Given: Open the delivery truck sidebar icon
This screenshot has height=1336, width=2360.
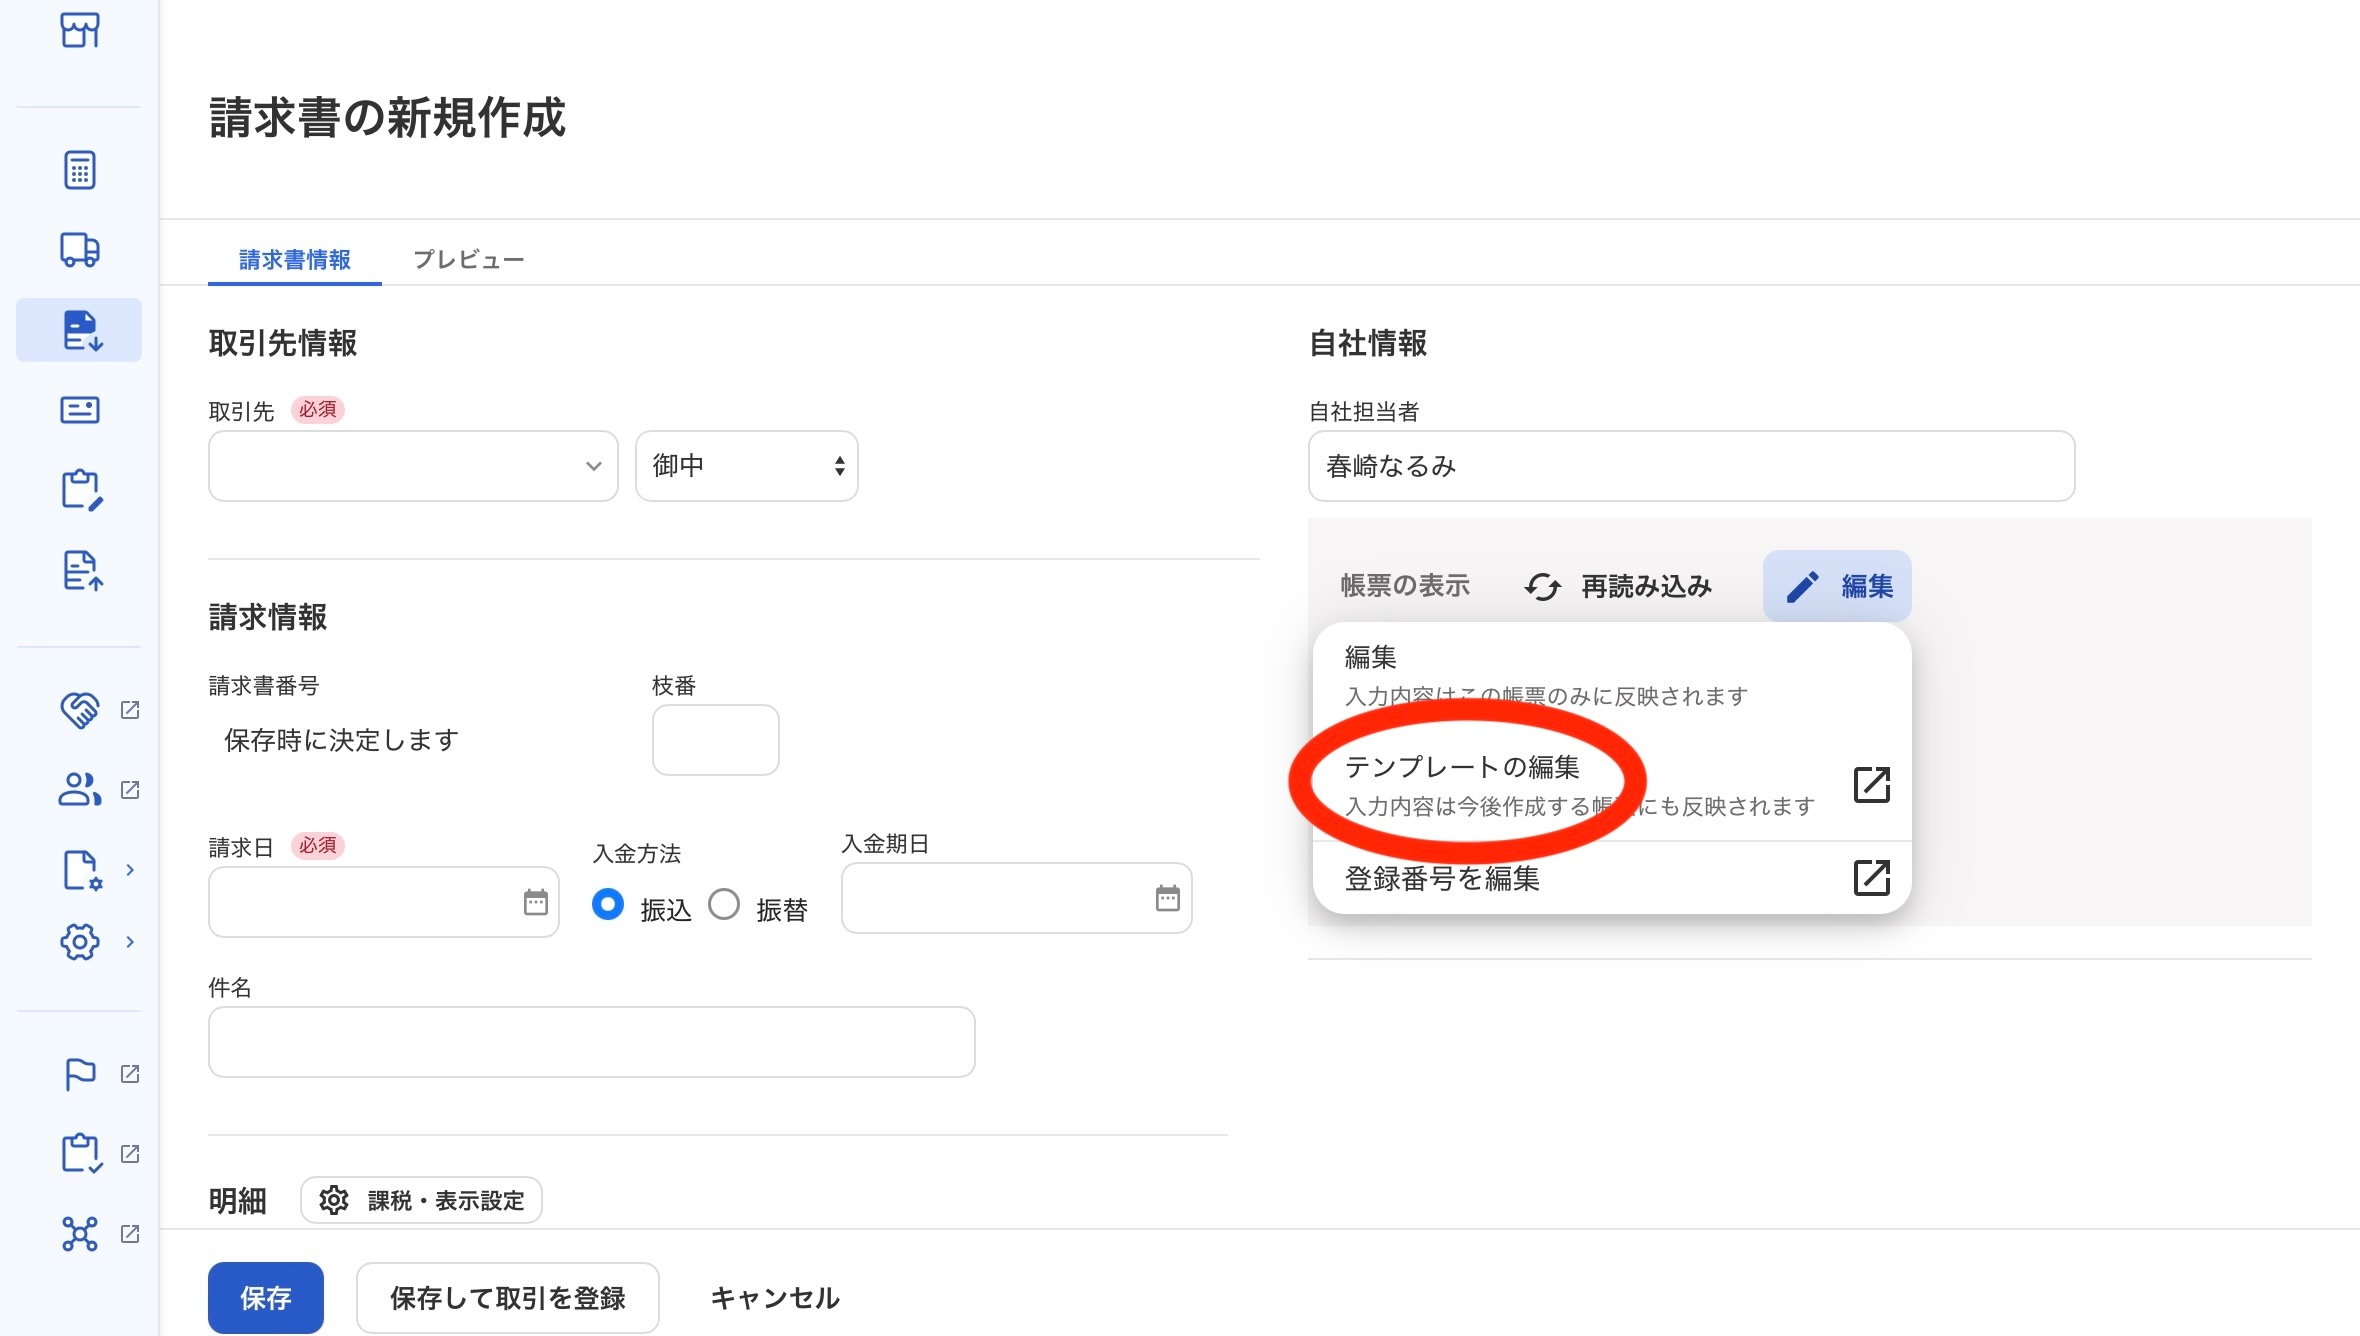Looking at the screenshot, I should [x=80, y=249].
